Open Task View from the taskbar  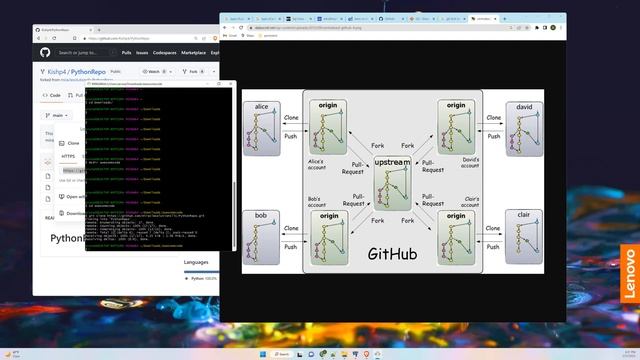click(300, 354)
